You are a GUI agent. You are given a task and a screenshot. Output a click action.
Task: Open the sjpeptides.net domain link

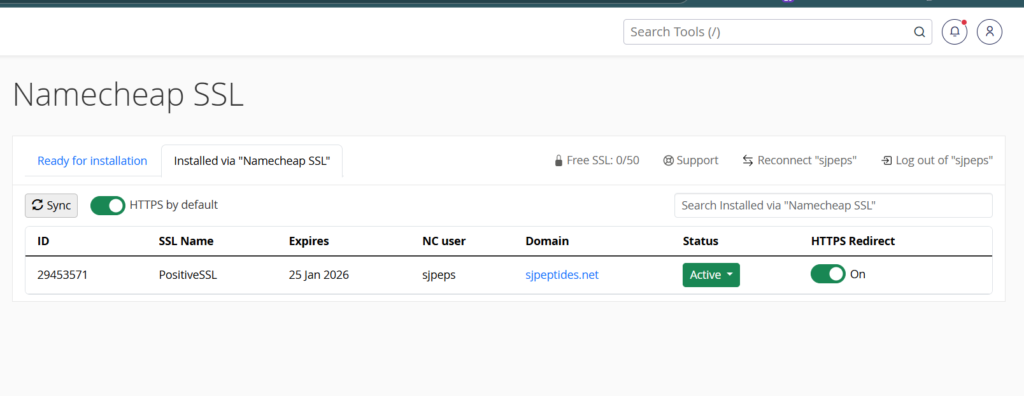tap(562, 275)
